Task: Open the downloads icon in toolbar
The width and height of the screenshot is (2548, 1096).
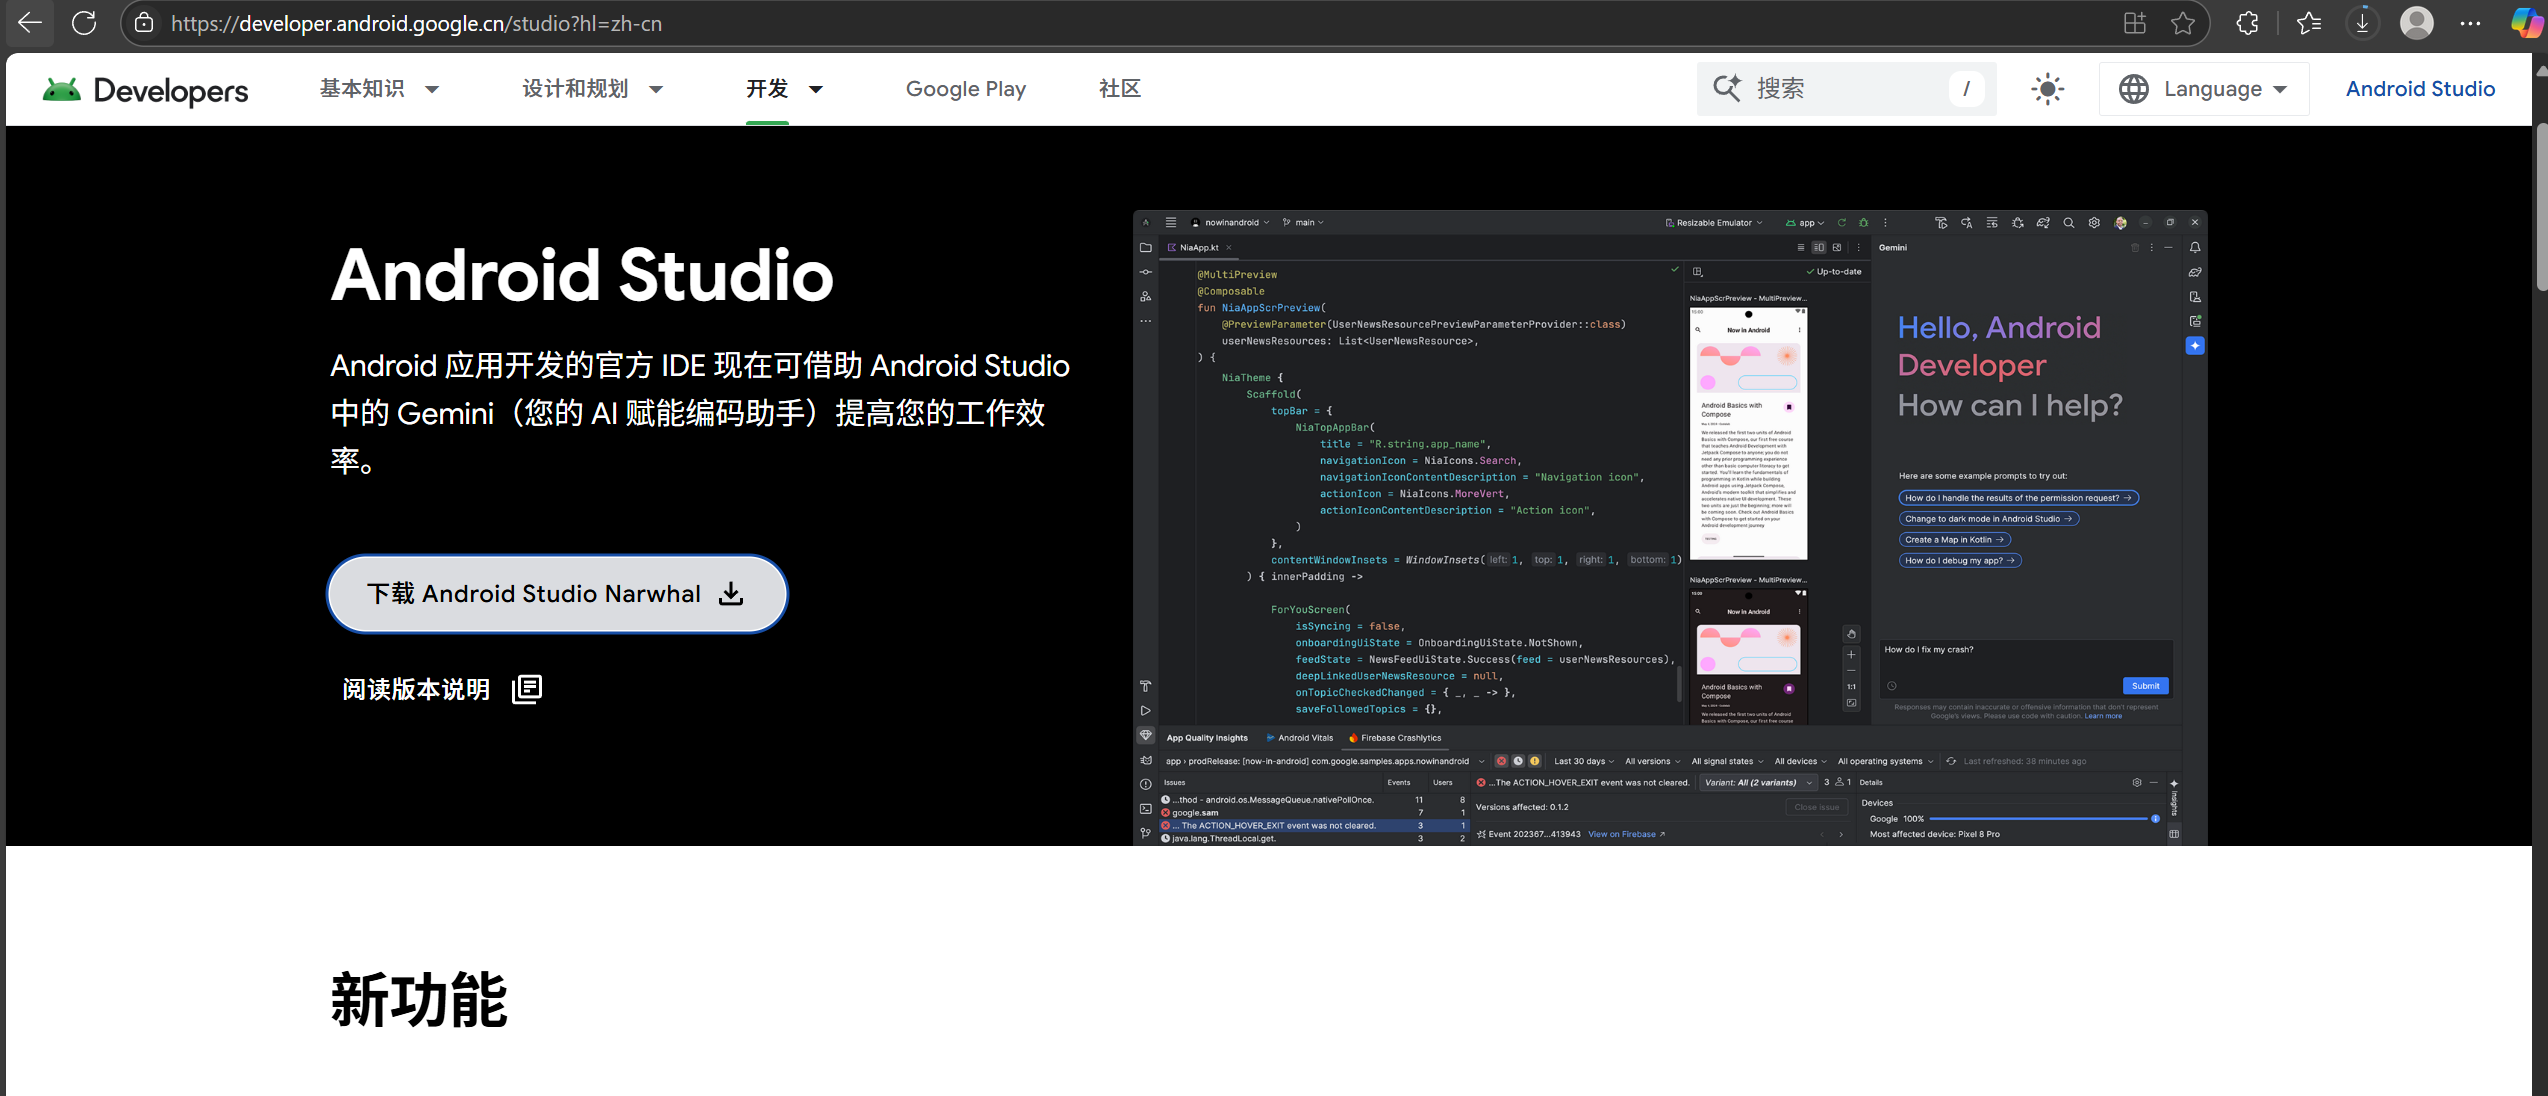Action: pos(2362,23)
